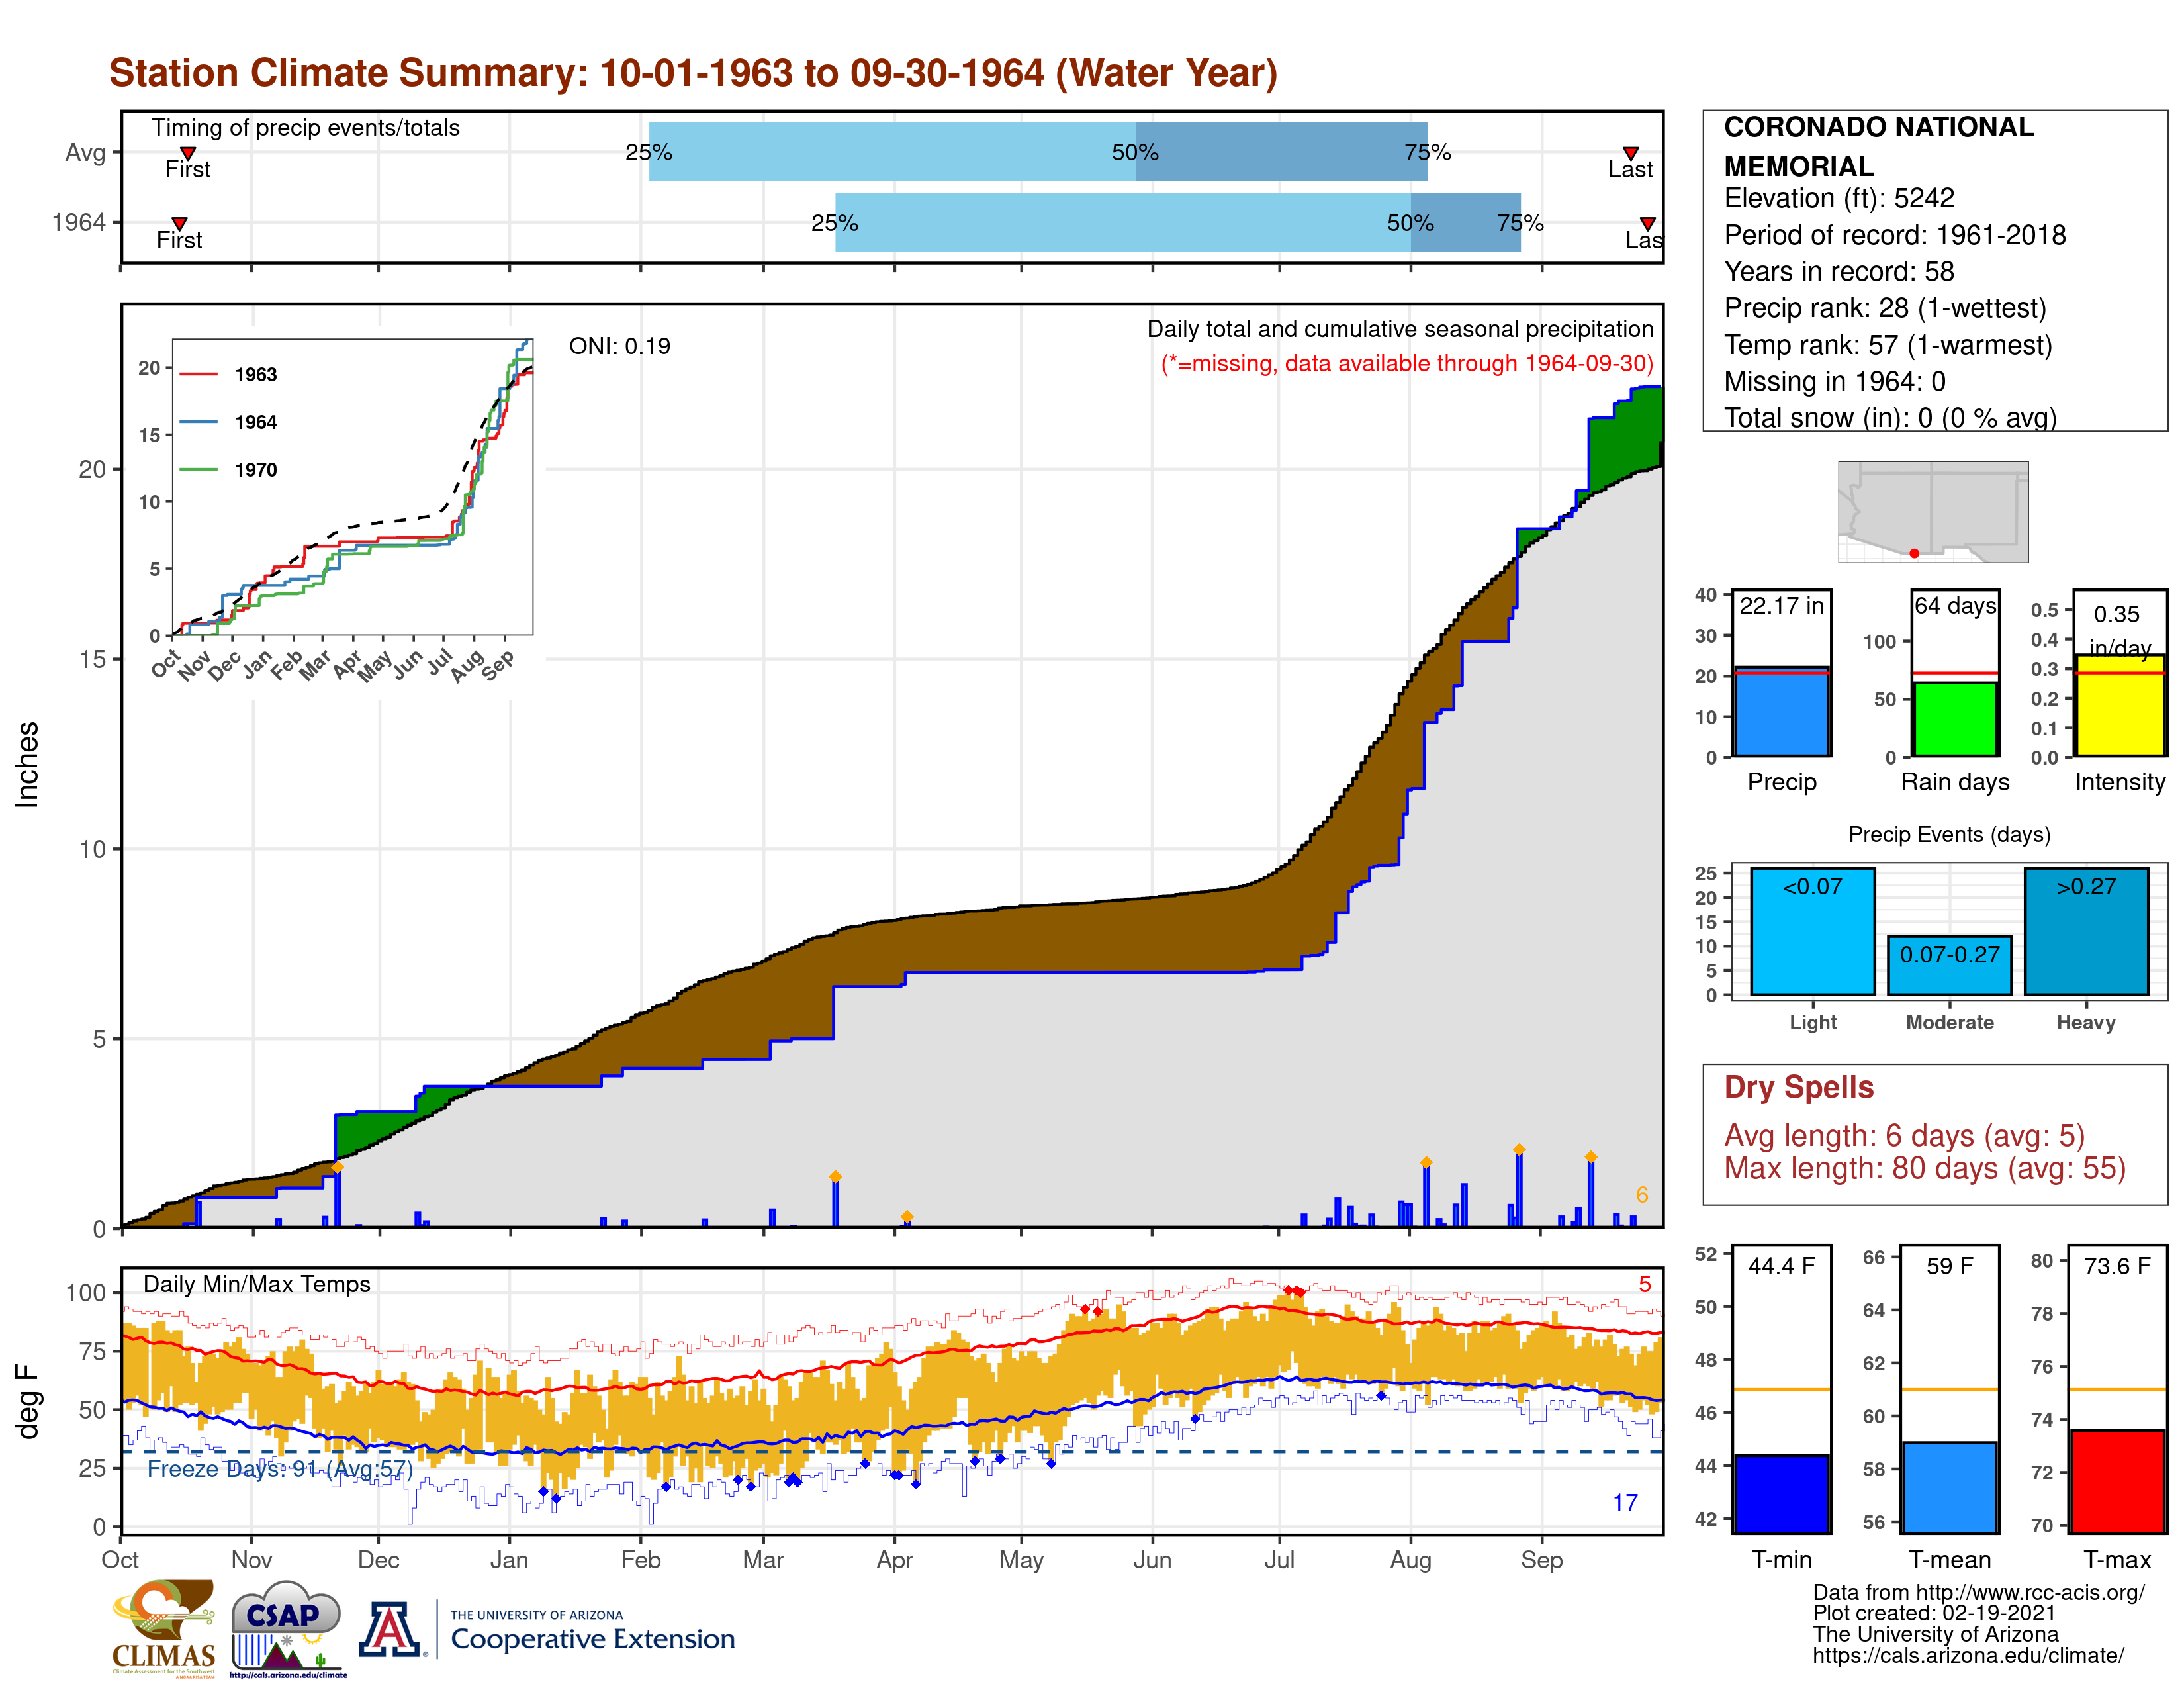The height and width of the screenshot is (1688, 2184).
Task: Click 'Total snow (in): 0' line
Action: 1890,418
